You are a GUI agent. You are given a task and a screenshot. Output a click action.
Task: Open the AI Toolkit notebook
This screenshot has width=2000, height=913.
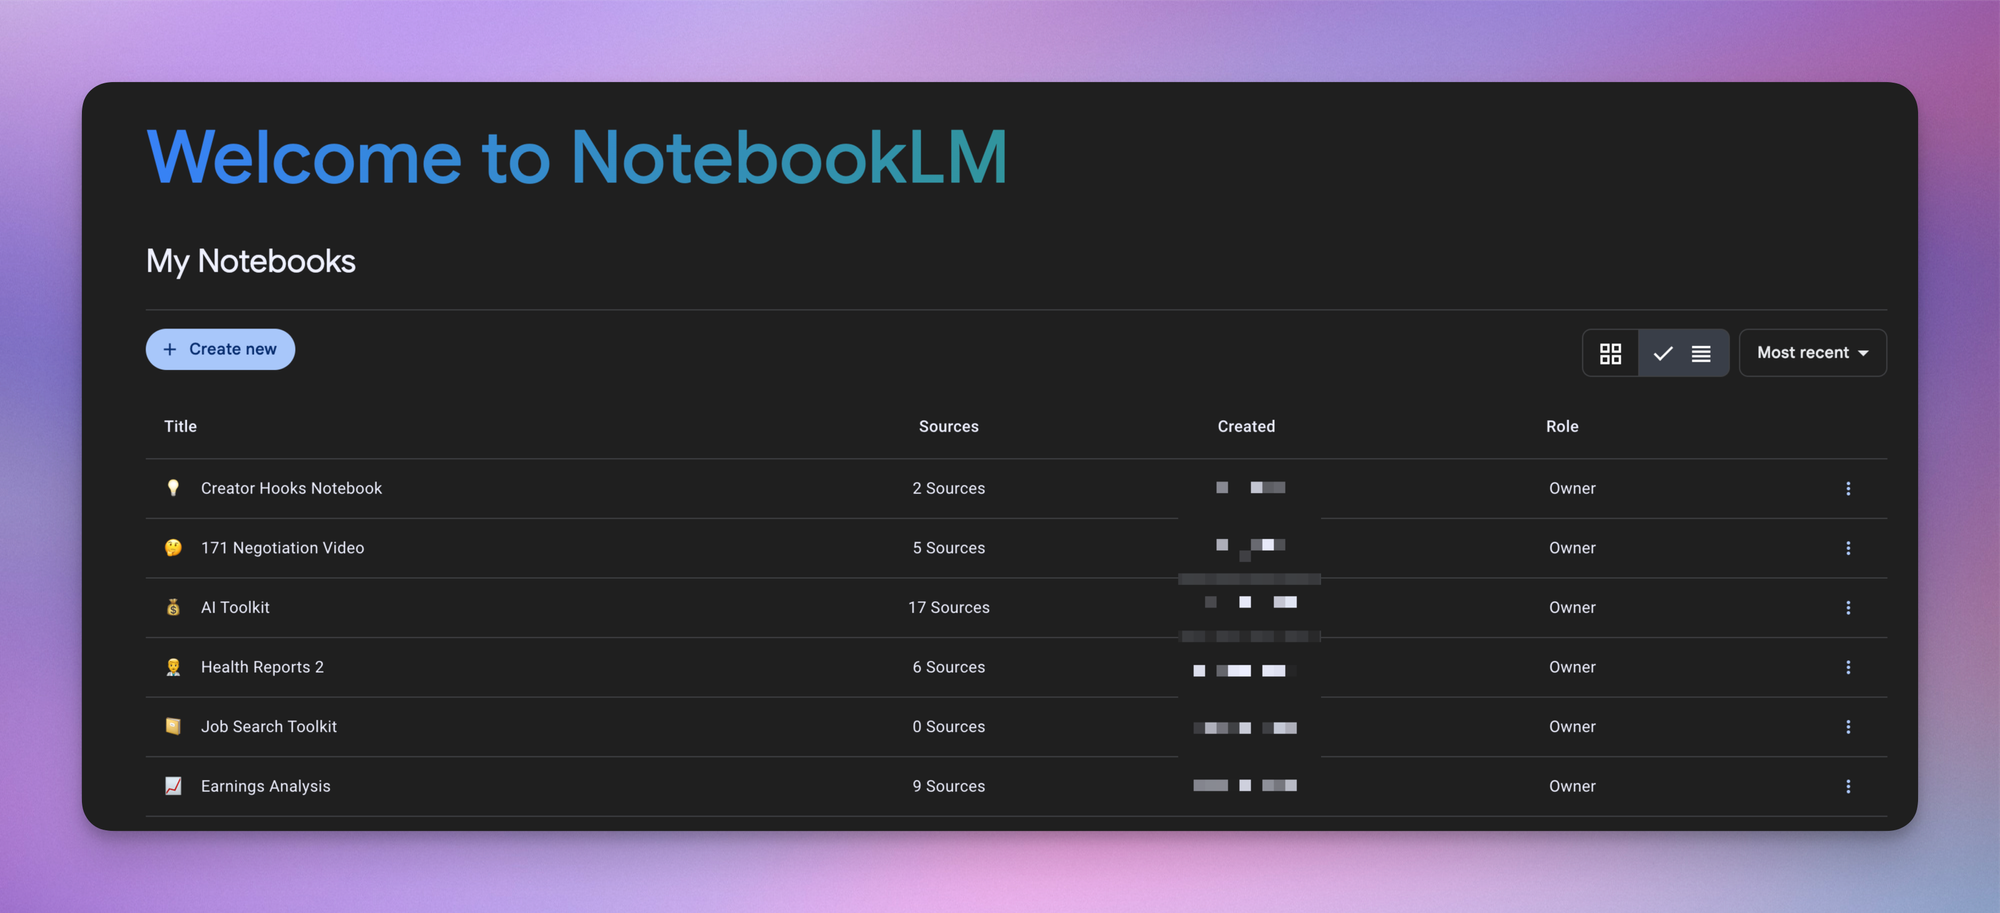tap(235, 607)
